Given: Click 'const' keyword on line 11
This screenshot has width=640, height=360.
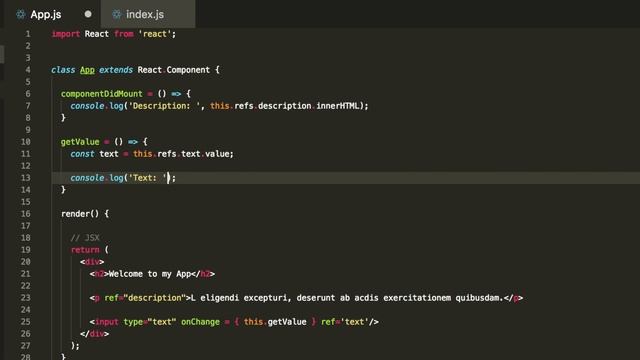Looking at the screenshot, I should coord(82,154).
